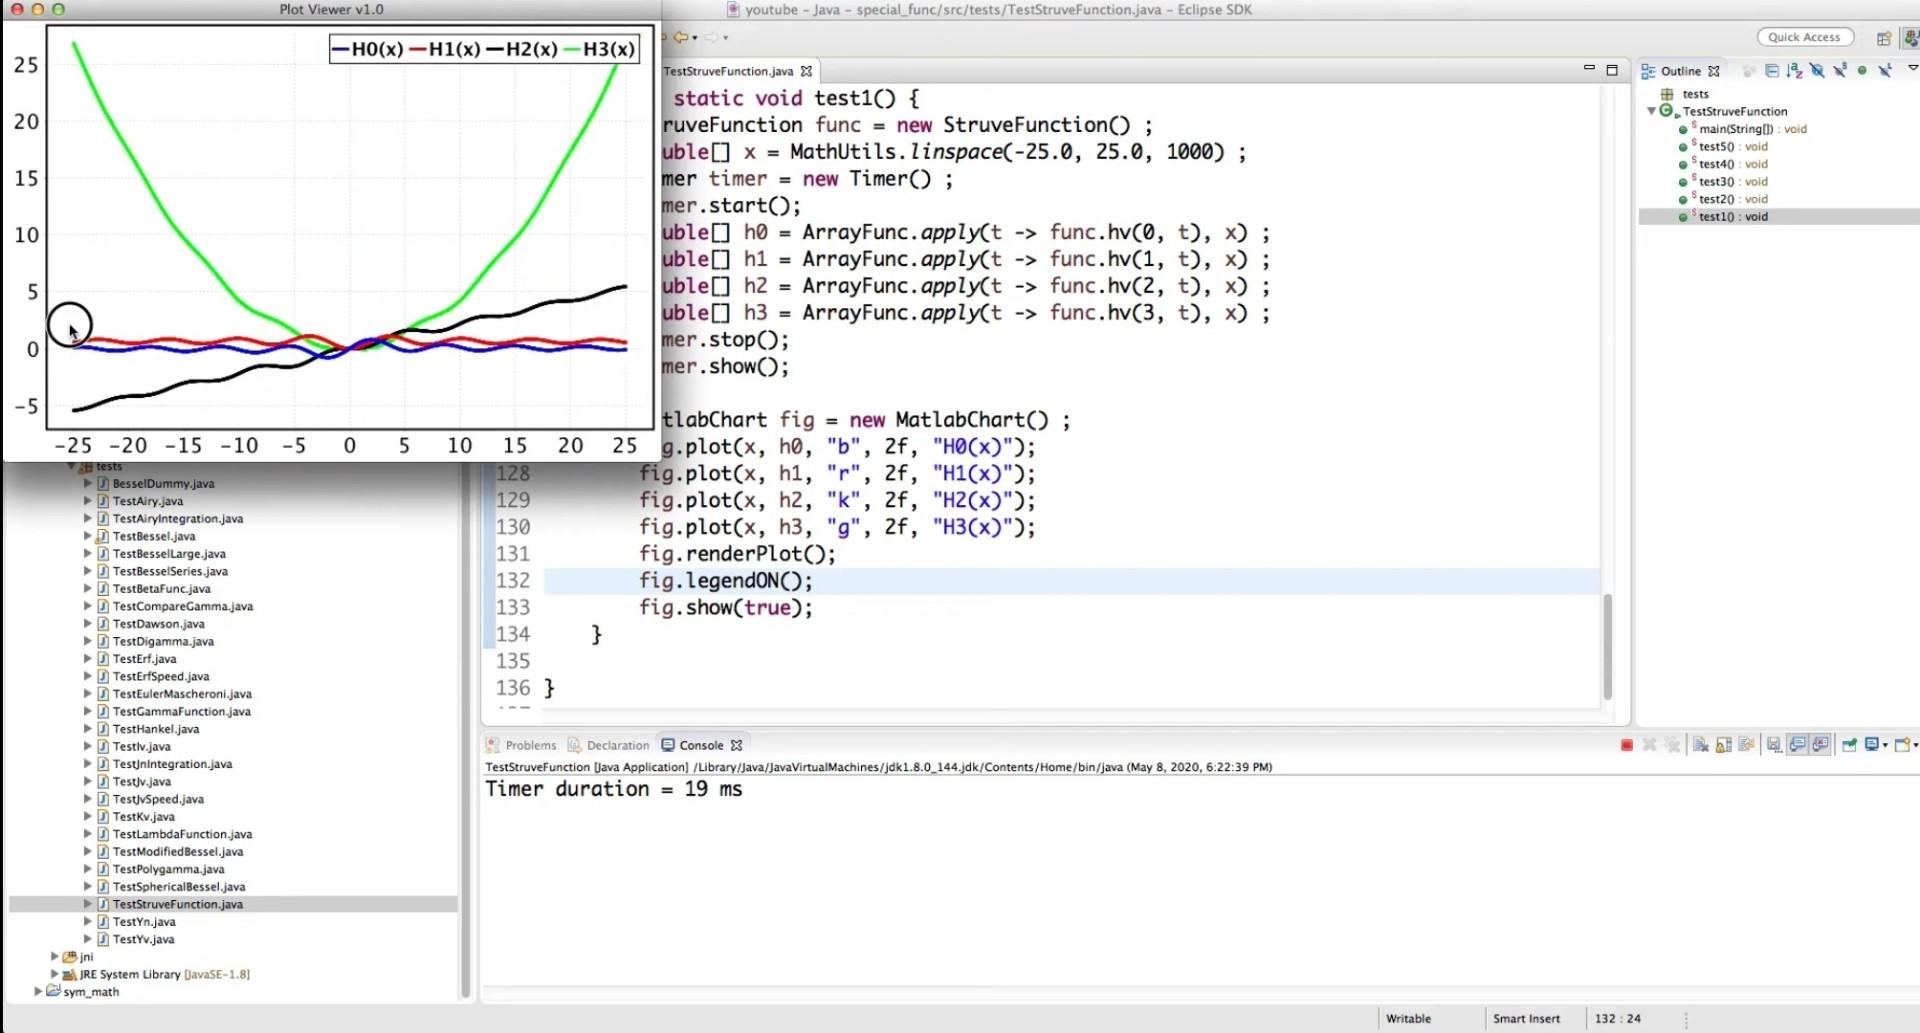Click Remove All Terminated Launches icon

[x=1672, y=745]
